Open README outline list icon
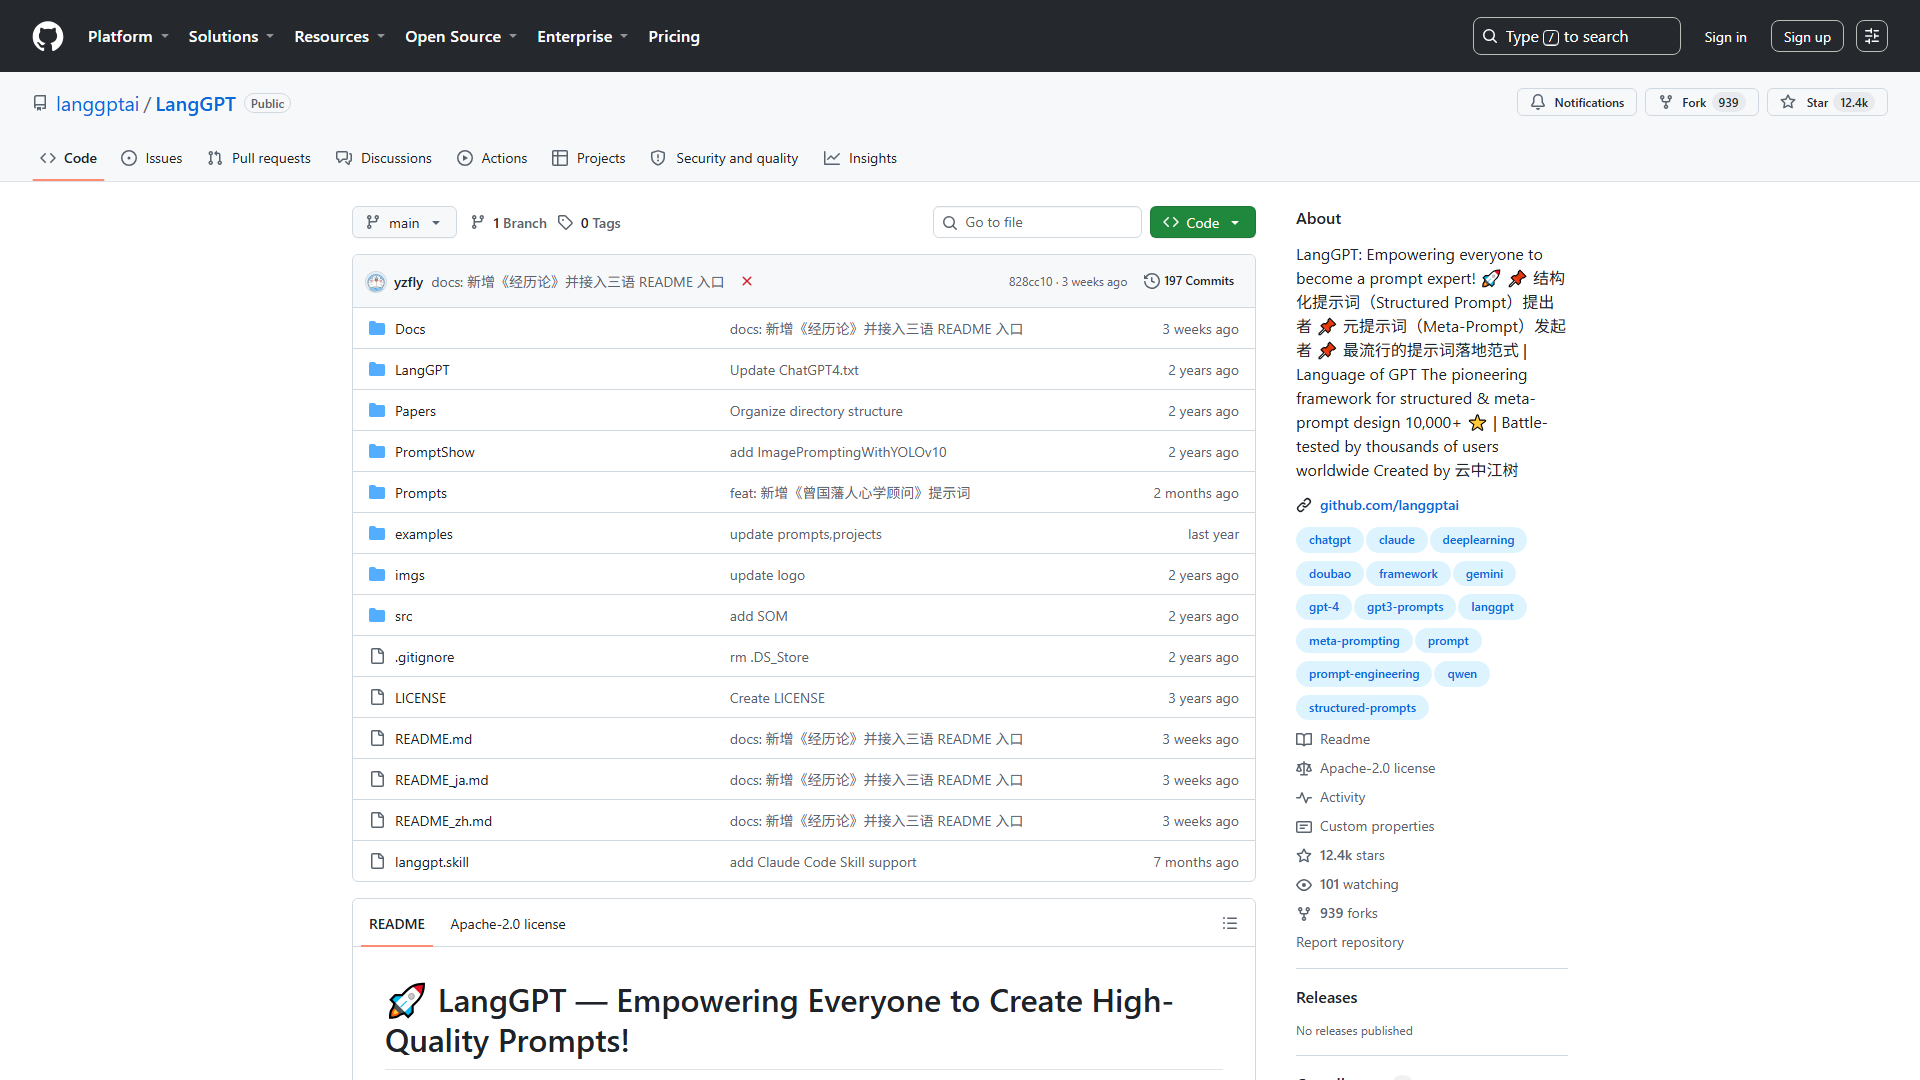Image resolution: width=1920 pixels, height=1080 pixels. click(1230, 923)
